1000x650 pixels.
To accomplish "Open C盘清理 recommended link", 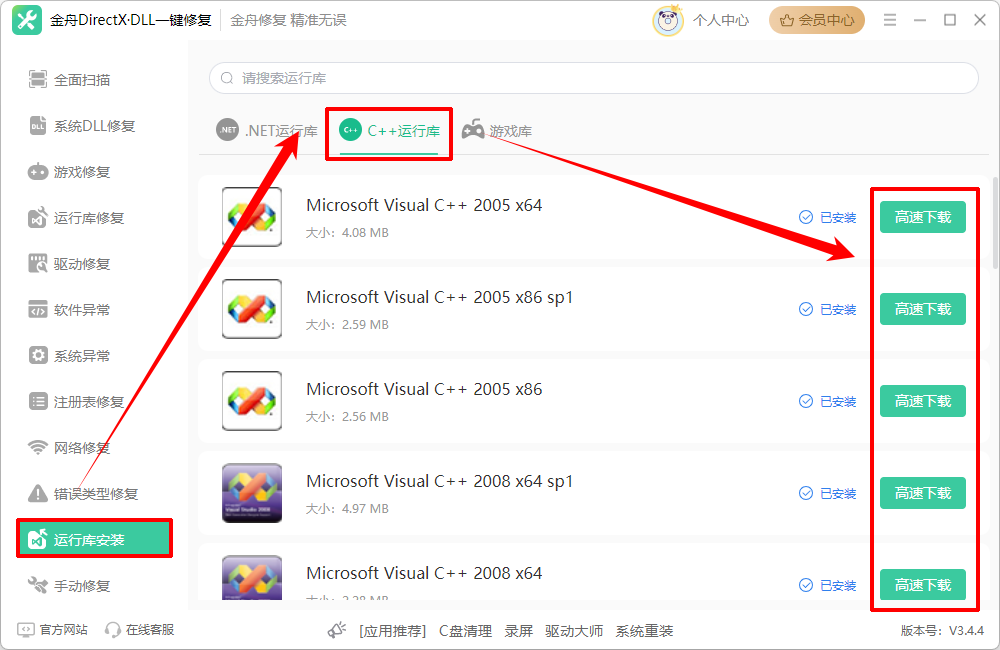I will pos(465,631).
